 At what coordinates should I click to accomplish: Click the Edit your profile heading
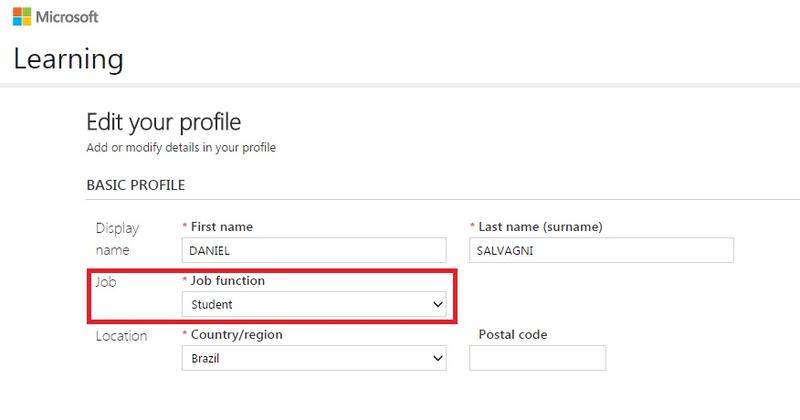pos(164,123)
